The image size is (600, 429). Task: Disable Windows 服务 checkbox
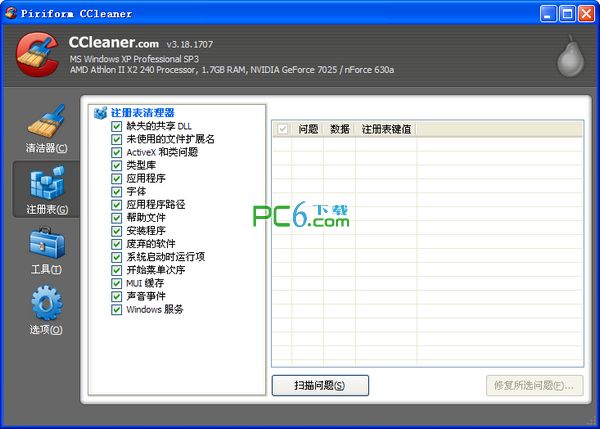[116, 309]
